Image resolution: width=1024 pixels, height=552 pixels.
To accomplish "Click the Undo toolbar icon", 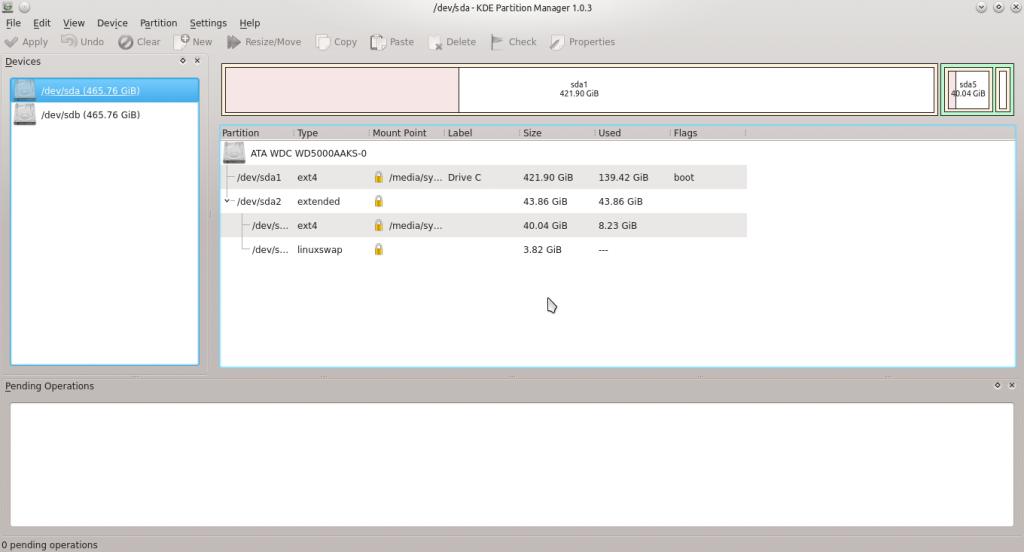I will coord(69,42).
